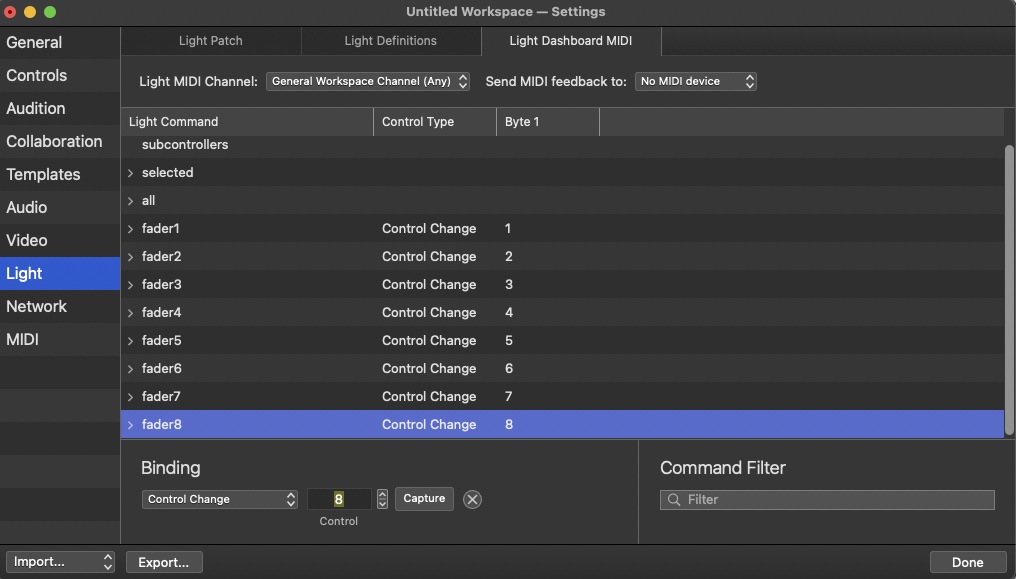Expand the selected command row
Viewport: 1016px width, 579px height.
point(130,173)
